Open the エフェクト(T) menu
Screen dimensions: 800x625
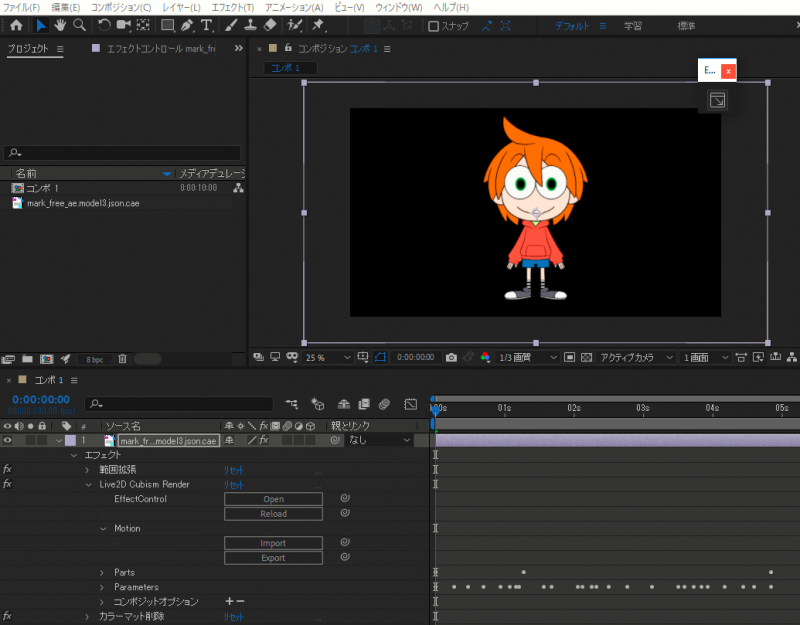click(x=233, y=7)
